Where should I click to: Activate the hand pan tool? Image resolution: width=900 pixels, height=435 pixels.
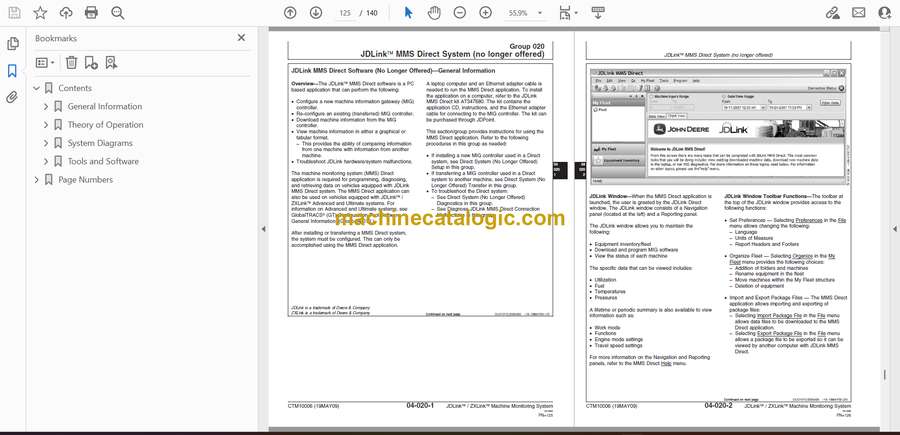[435, 13]
